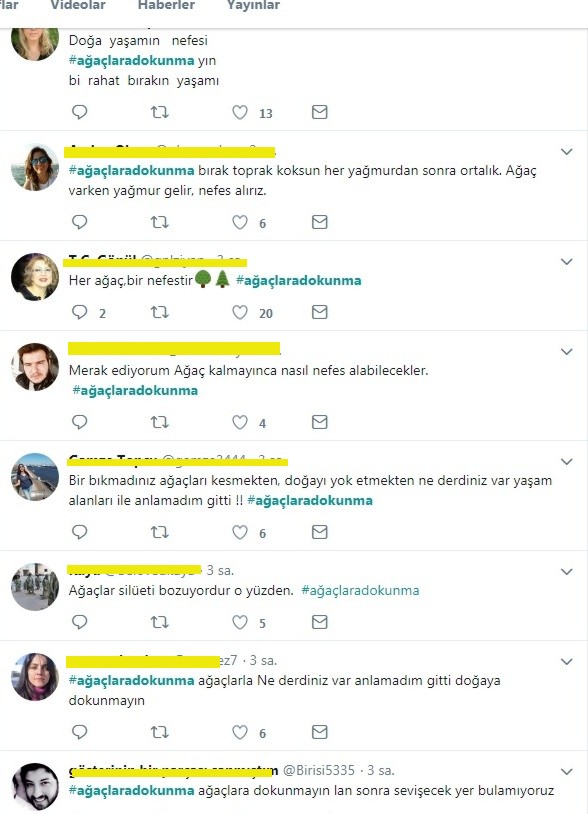588x814 pixels.
Task: Open options chevron for "bırak toprak koksun" tweet
Action: tap(567, 152)
